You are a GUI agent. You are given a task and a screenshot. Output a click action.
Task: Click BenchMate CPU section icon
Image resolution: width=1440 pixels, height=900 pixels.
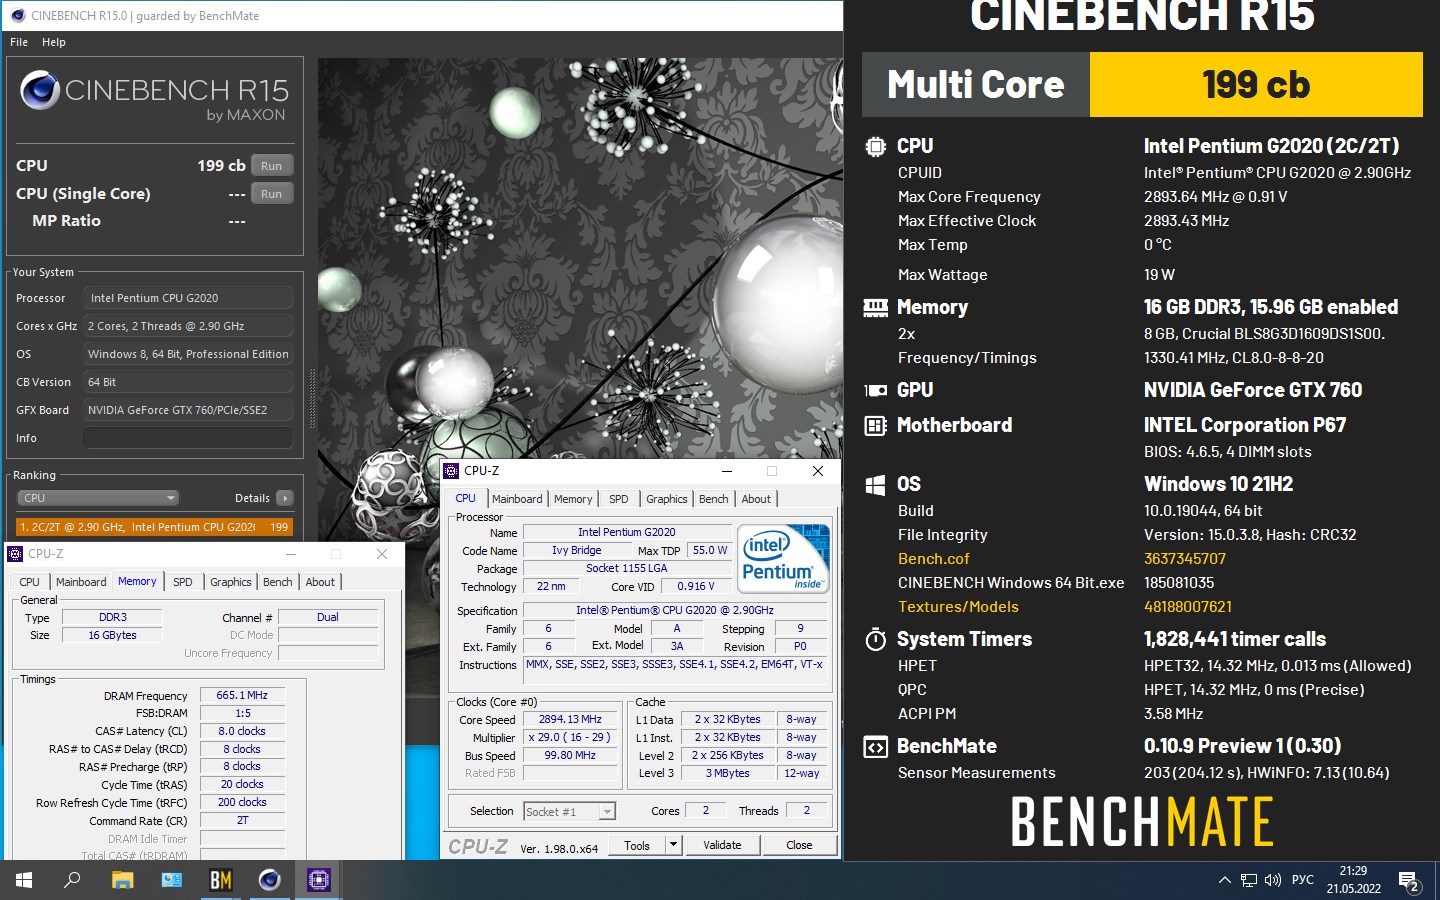[875, 147]
